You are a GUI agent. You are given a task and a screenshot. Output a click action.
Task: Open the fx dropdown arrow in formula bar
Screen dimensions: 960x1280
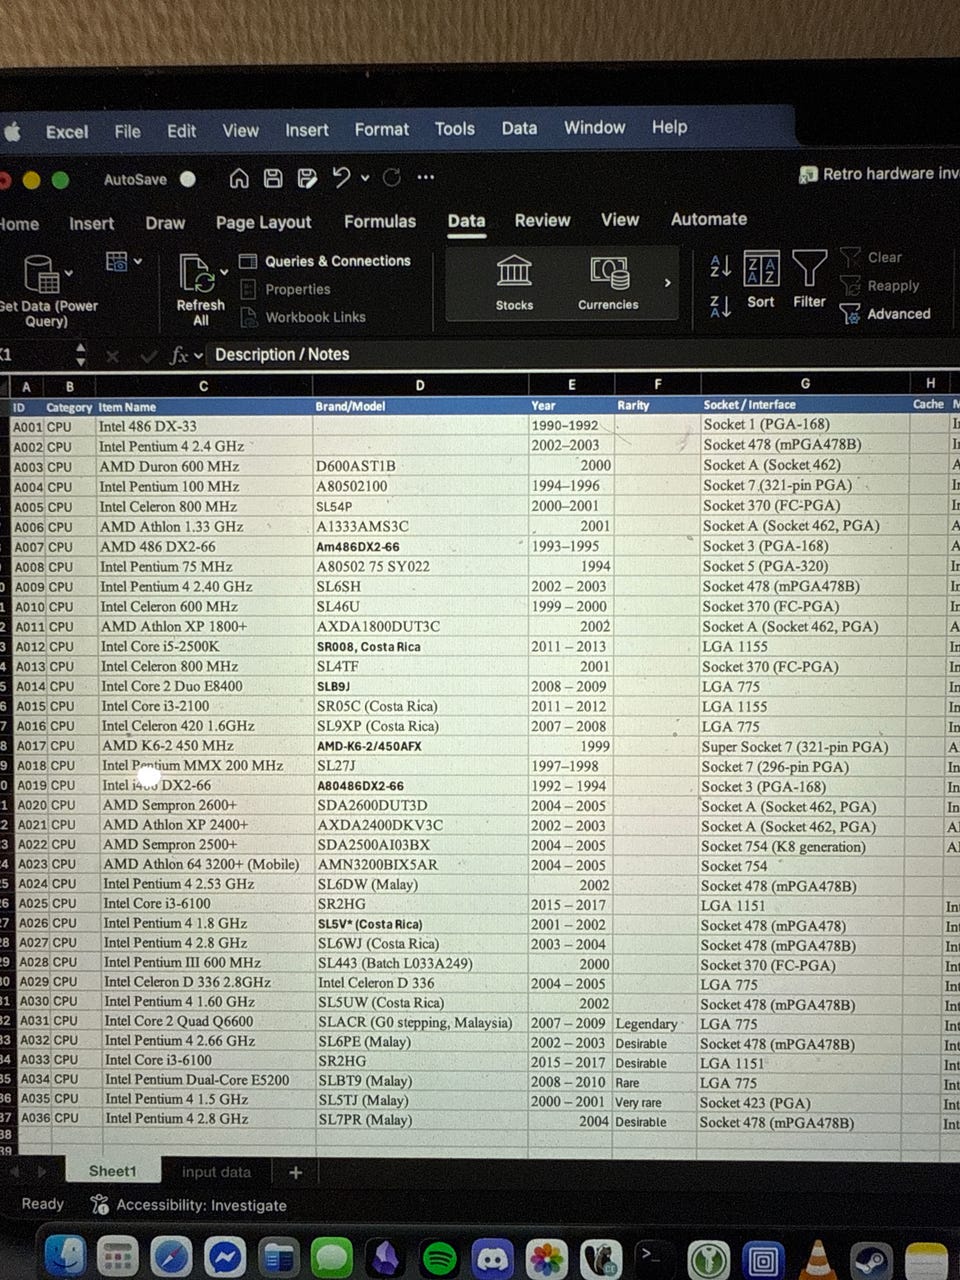tap(199, 355)
